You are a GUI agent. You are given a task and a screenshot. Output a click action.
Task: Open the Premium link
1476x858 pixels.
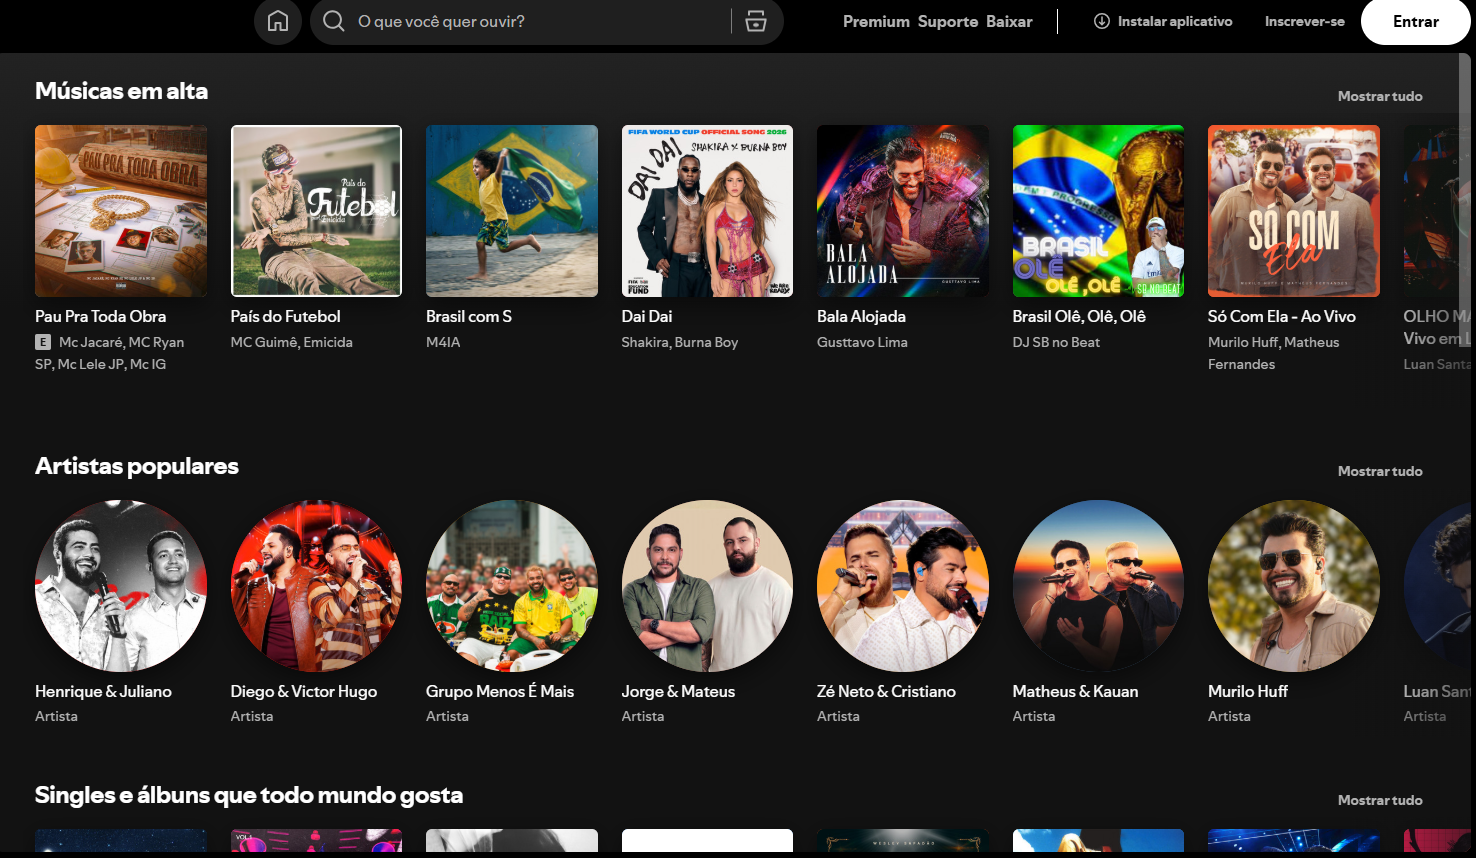click(876, 21)
